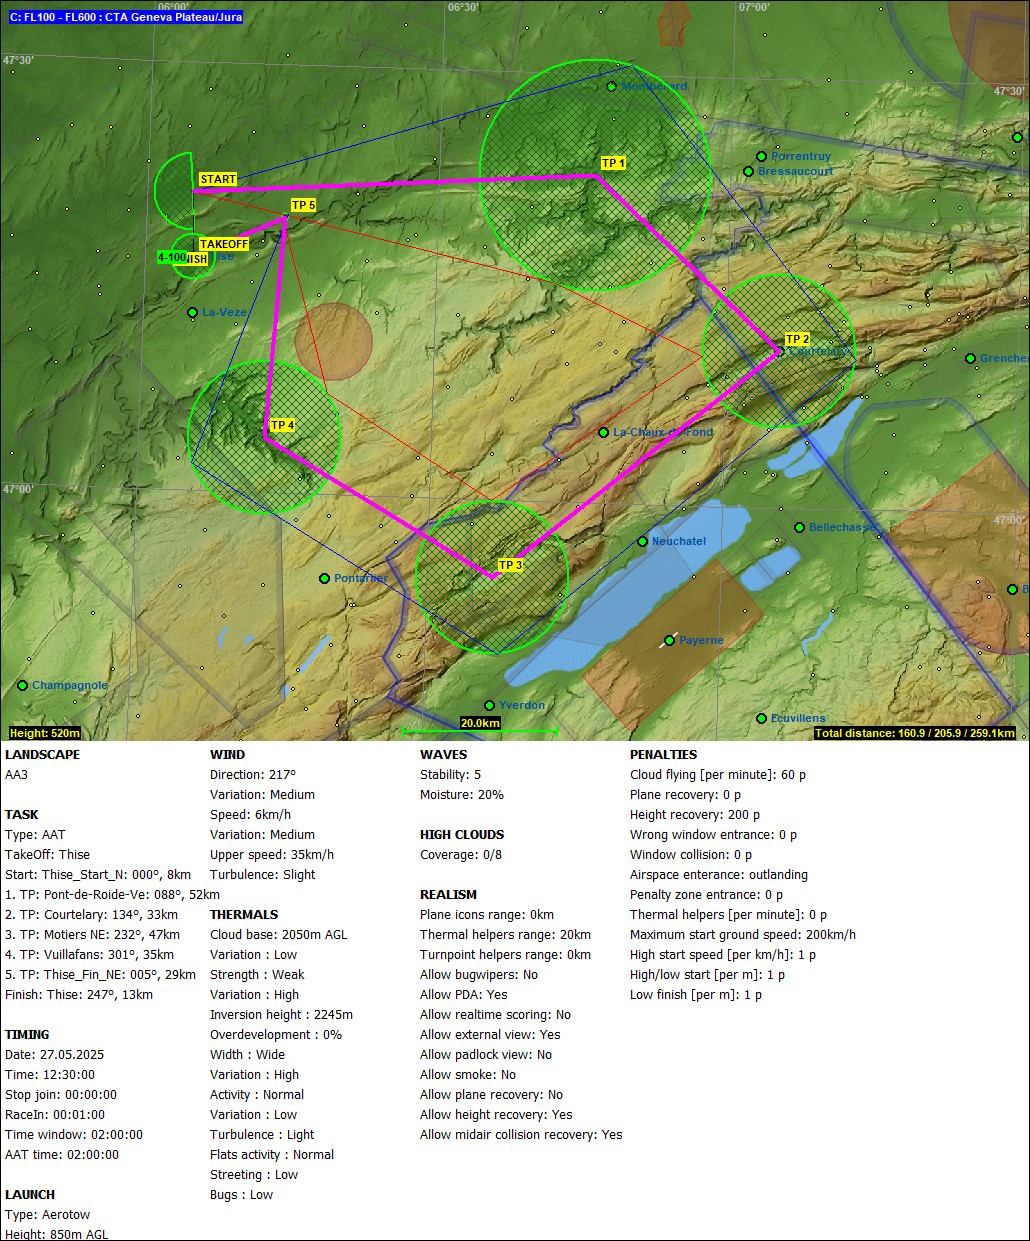This screenshot has height=1241, width=1030.
Task: Click the orange circular zone near La-Veze
Action: click(333, 342)
